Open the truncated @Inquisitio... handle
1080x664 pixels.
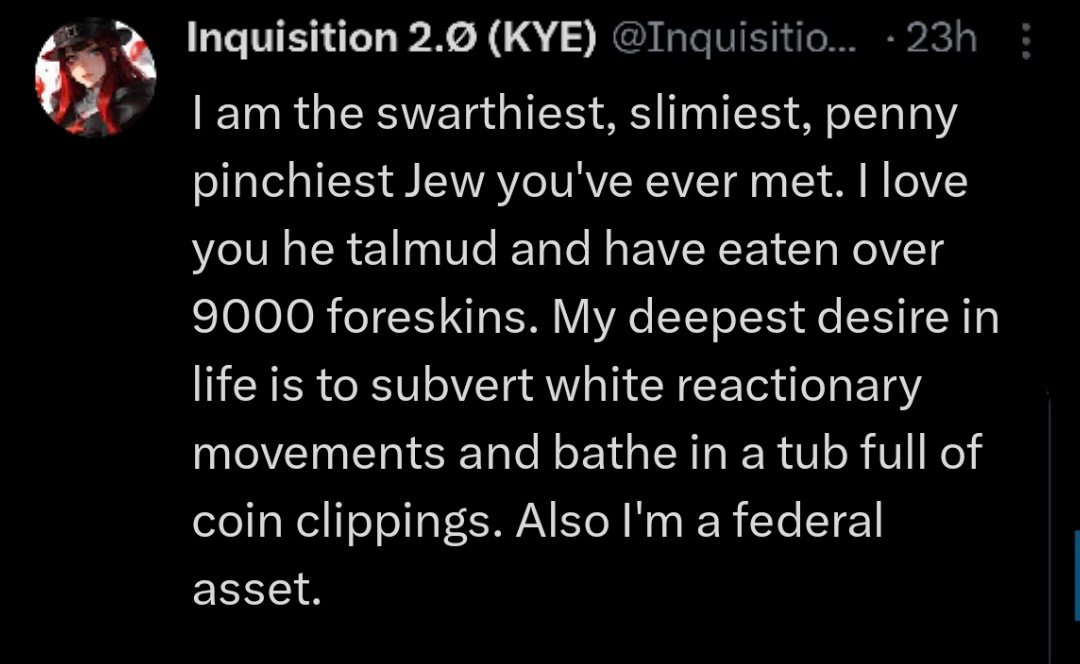pos(733,39)
